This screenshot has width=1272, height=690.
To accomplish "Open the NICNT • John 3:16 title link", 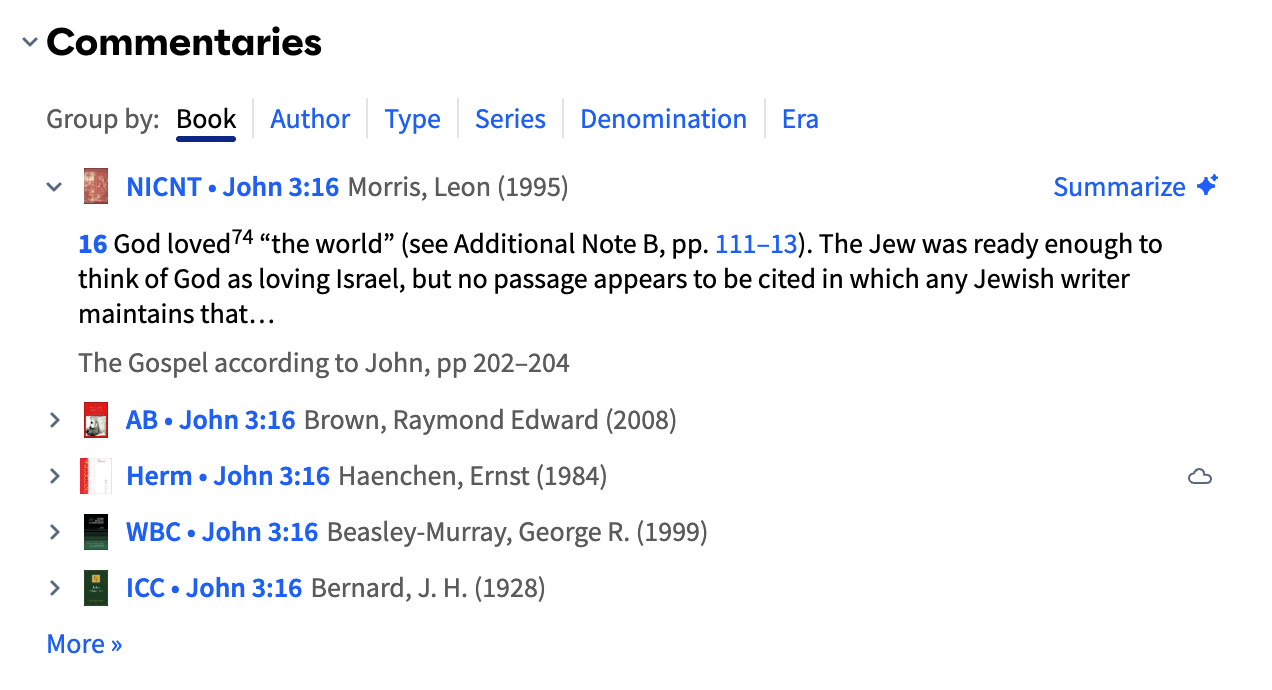I will (x=233, y=187).
